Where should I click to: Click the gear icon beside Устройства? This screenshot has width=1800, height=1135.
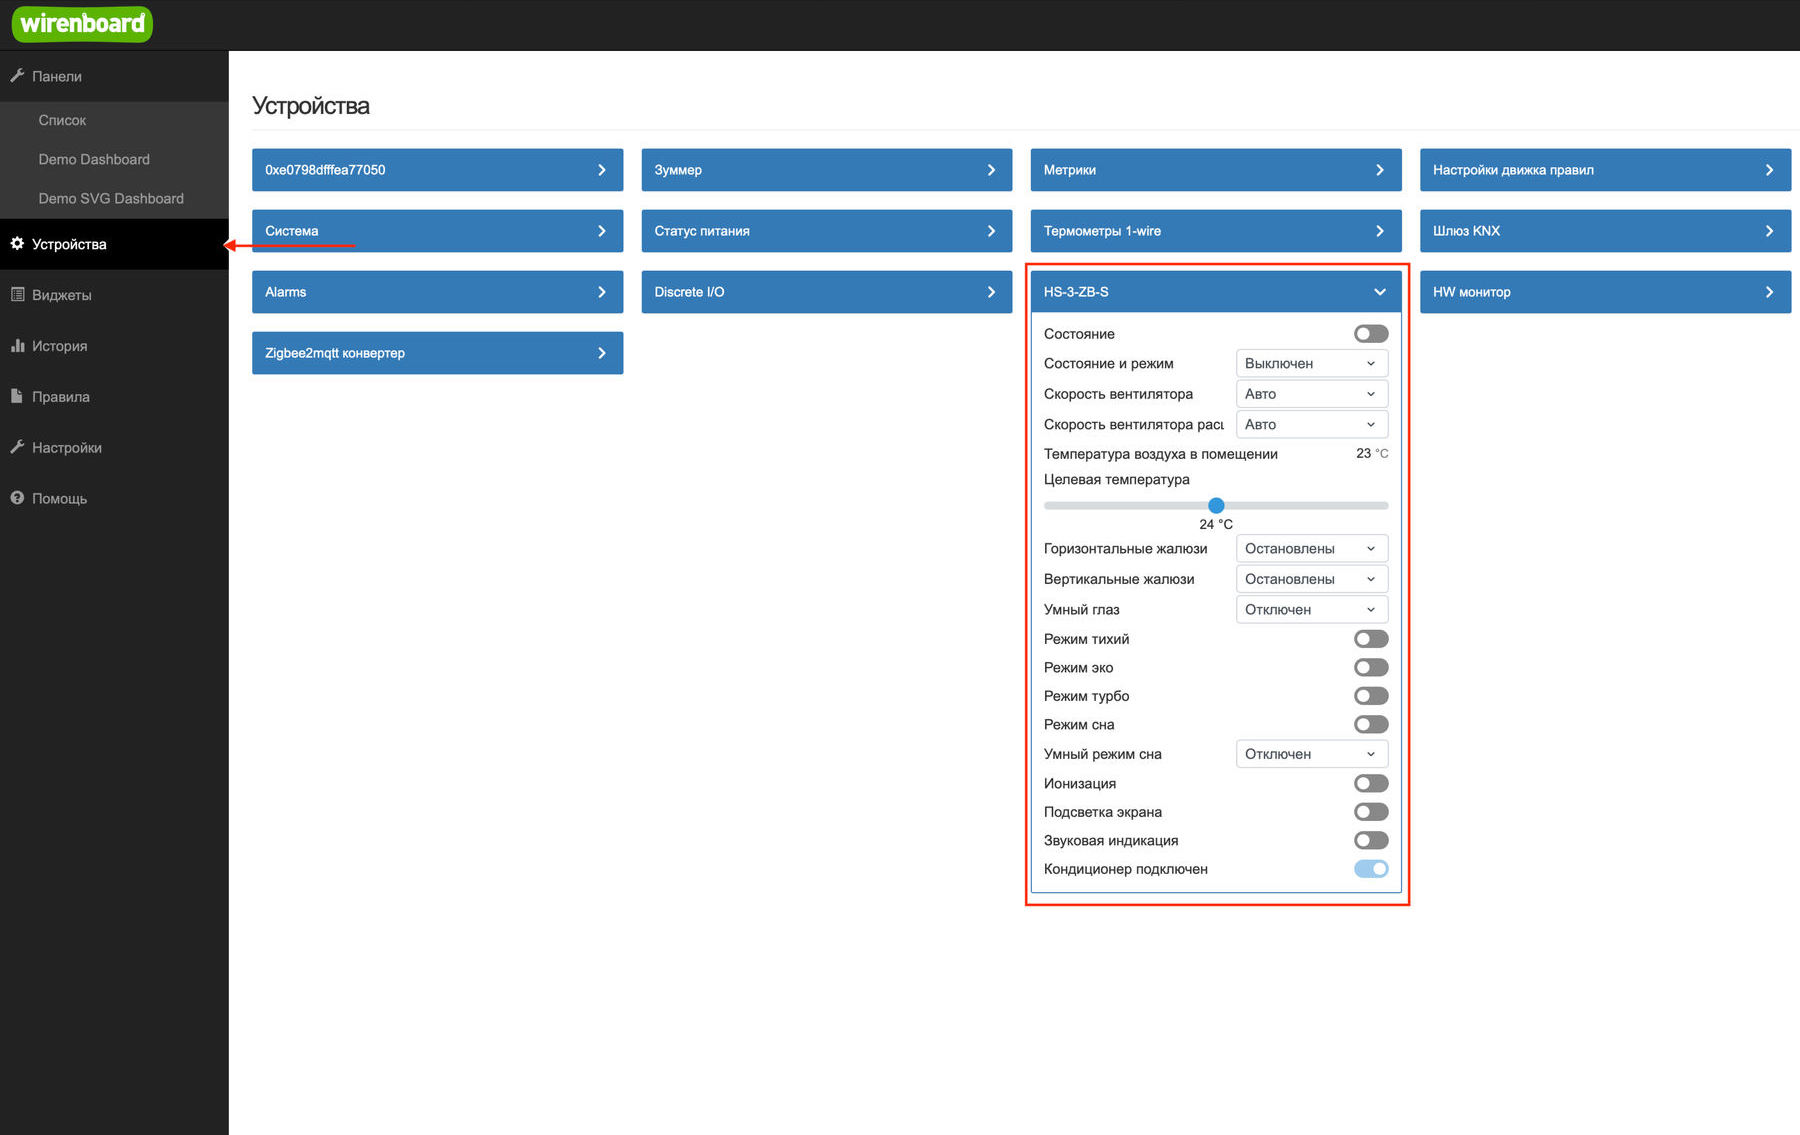click(17, 244)
